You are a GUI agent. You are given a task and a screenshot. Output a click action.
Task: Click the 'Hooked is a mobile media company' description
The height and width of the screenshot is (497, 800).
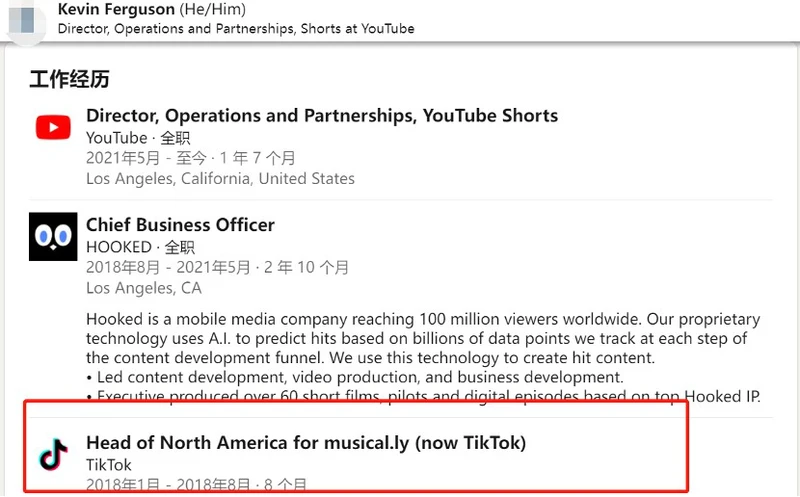pyautogui.click(x=423, y=338)
